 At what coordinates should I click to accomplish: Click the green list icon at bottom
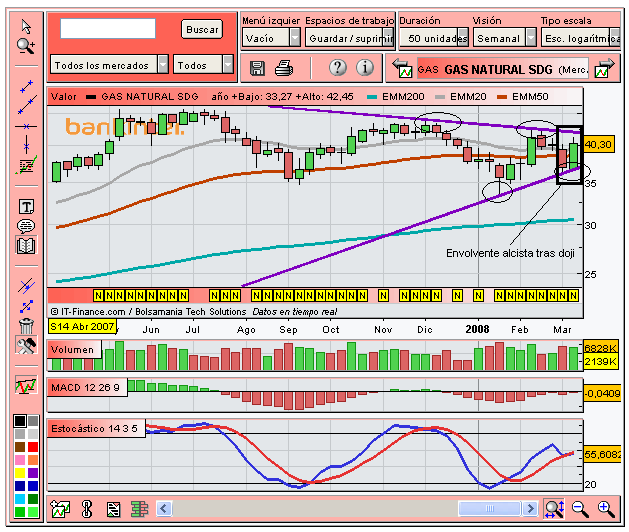[140, 509]
